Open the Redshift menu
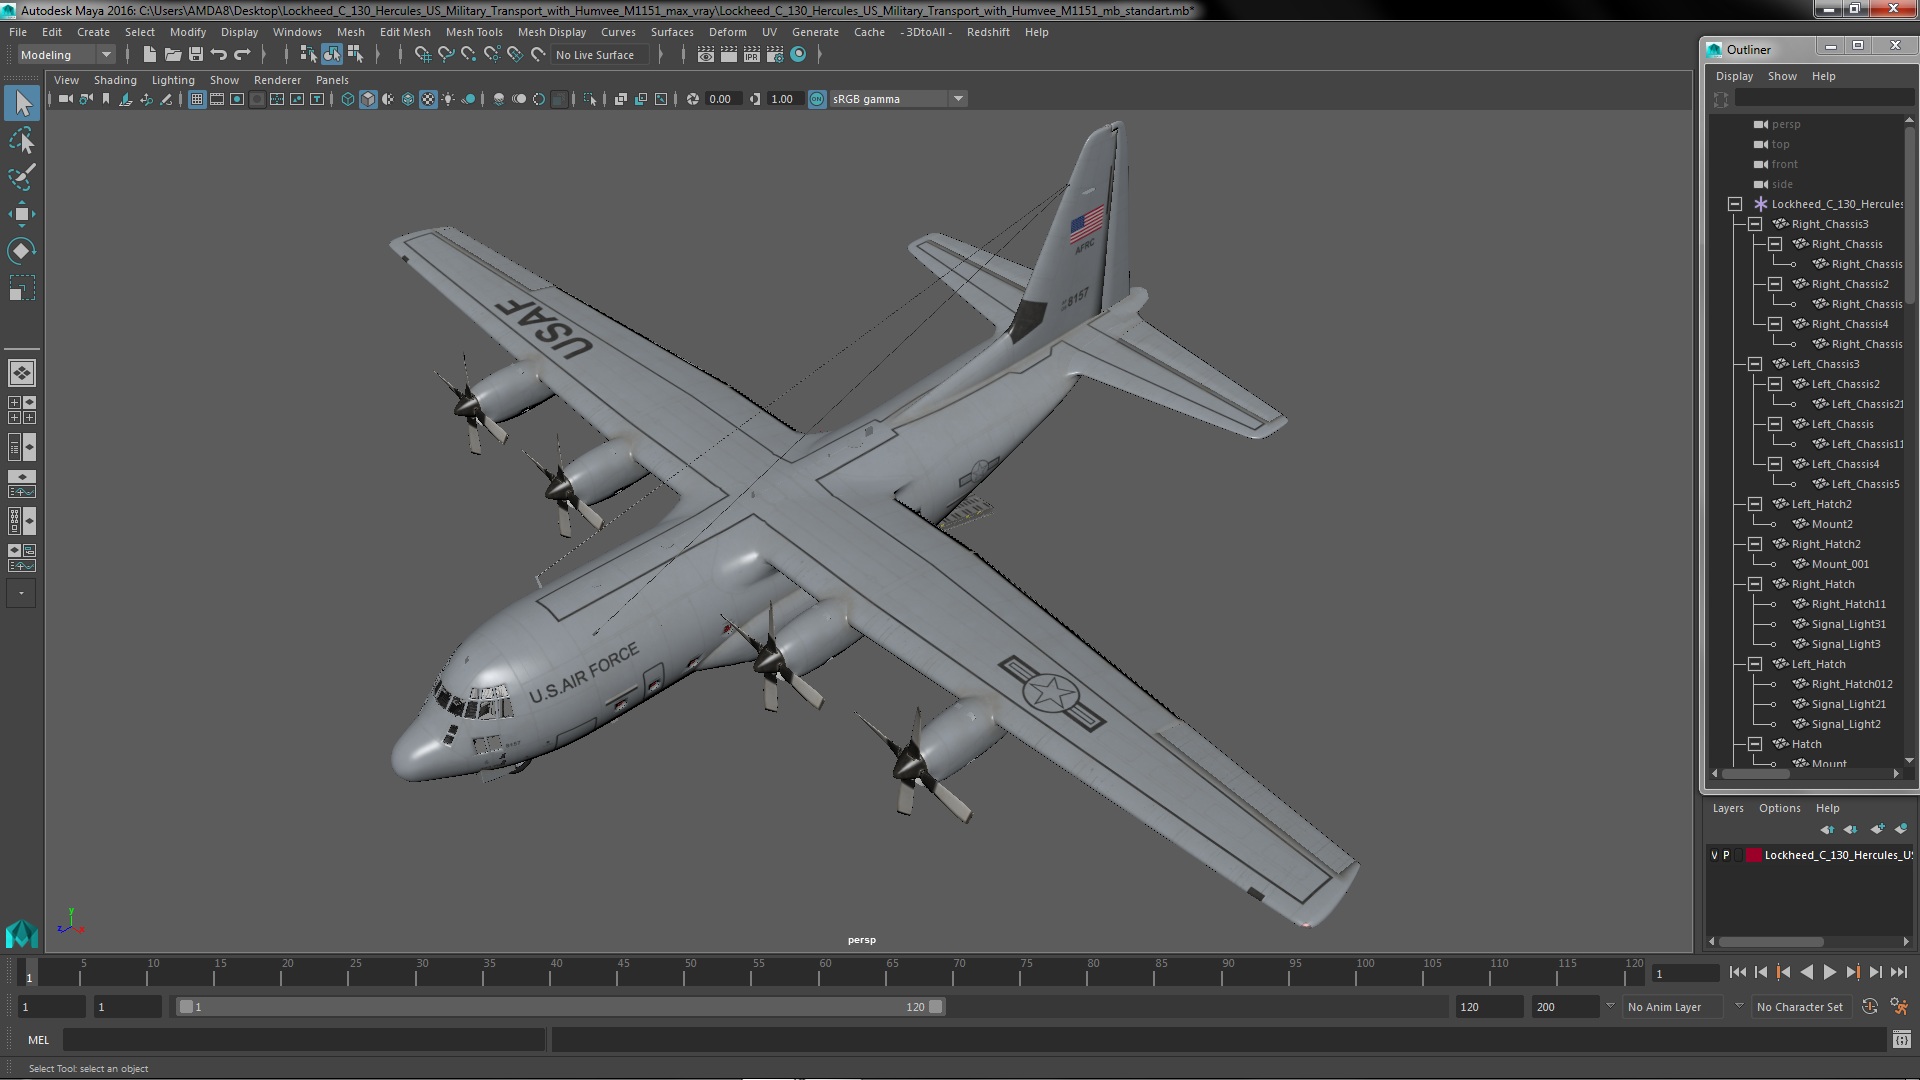The image size is (1920, 1080). pyautogui.click(x=988, y=32)
